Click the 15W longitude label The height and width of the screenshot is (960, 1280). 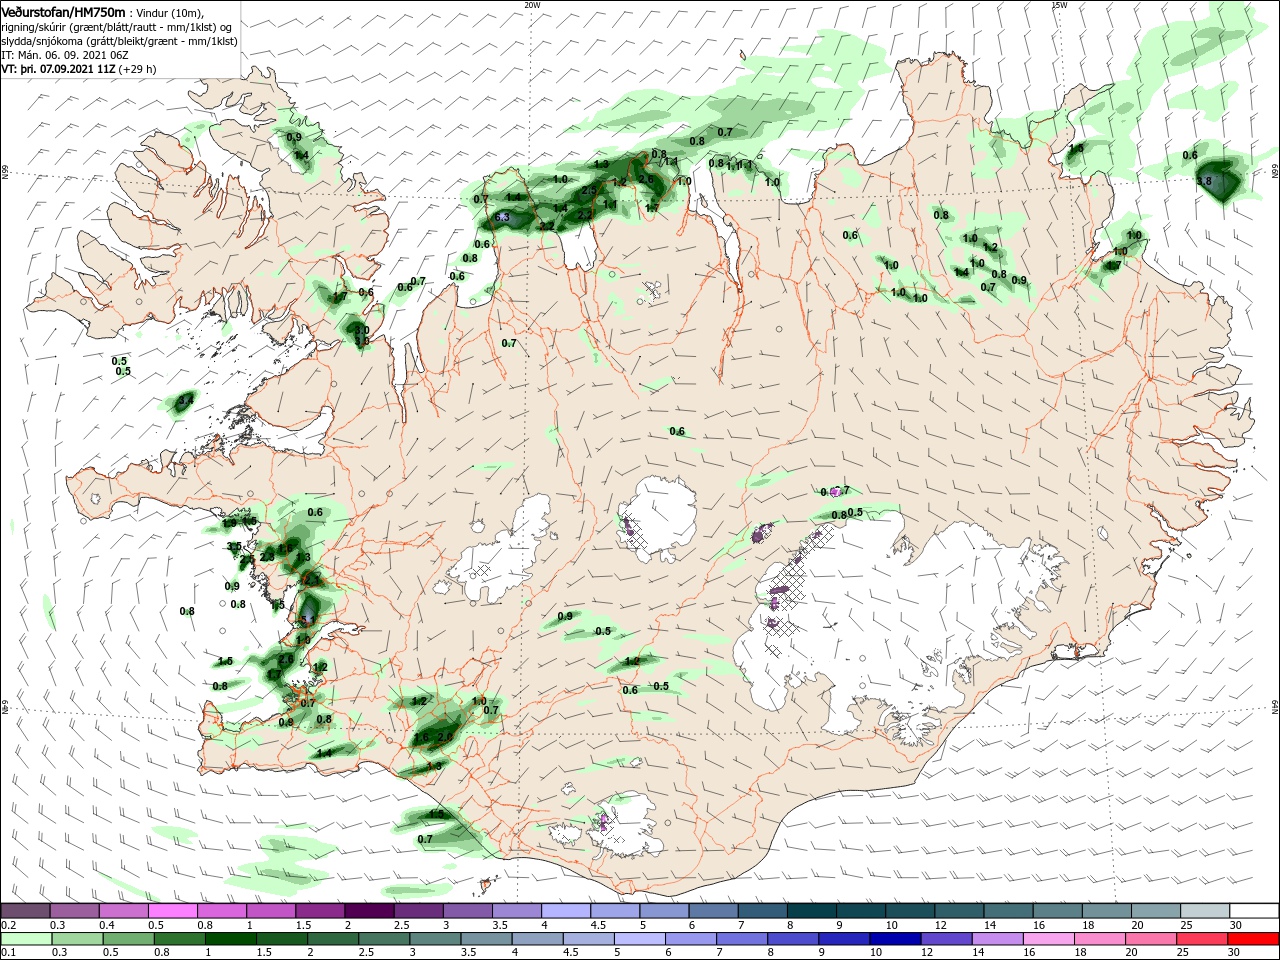tap(1060, 4)
